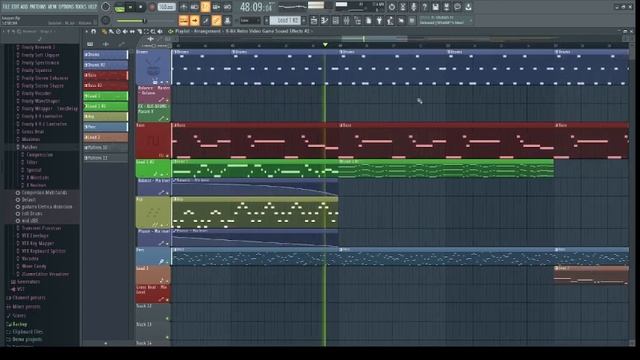The width and height of the screenshot is (640, 360).
Task: Select the delete tool in the playlist toolbar
Action: click(x=118, y=31)
